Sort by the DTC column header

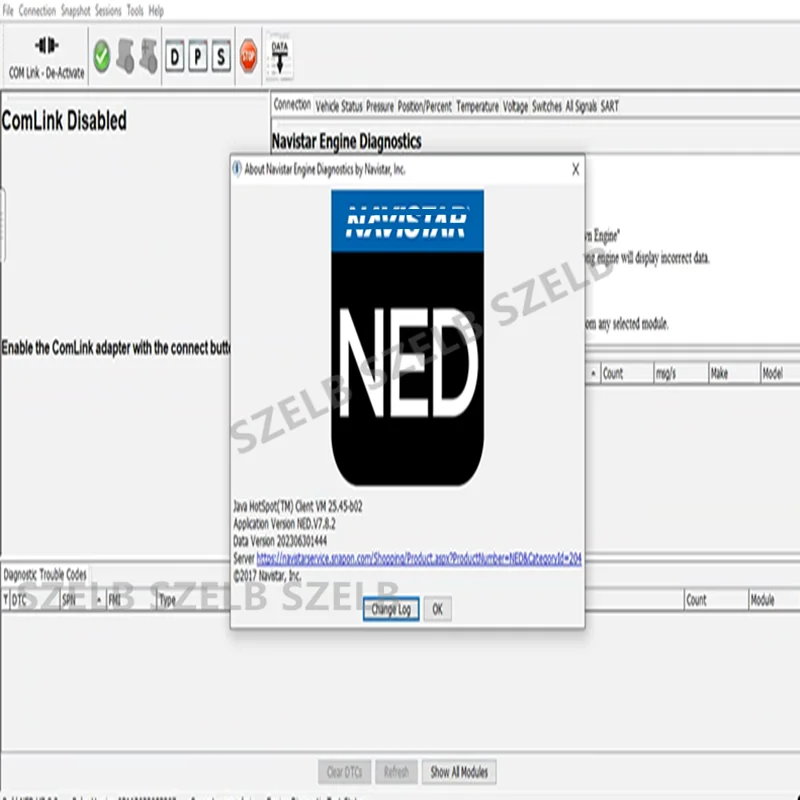[34, 600]
